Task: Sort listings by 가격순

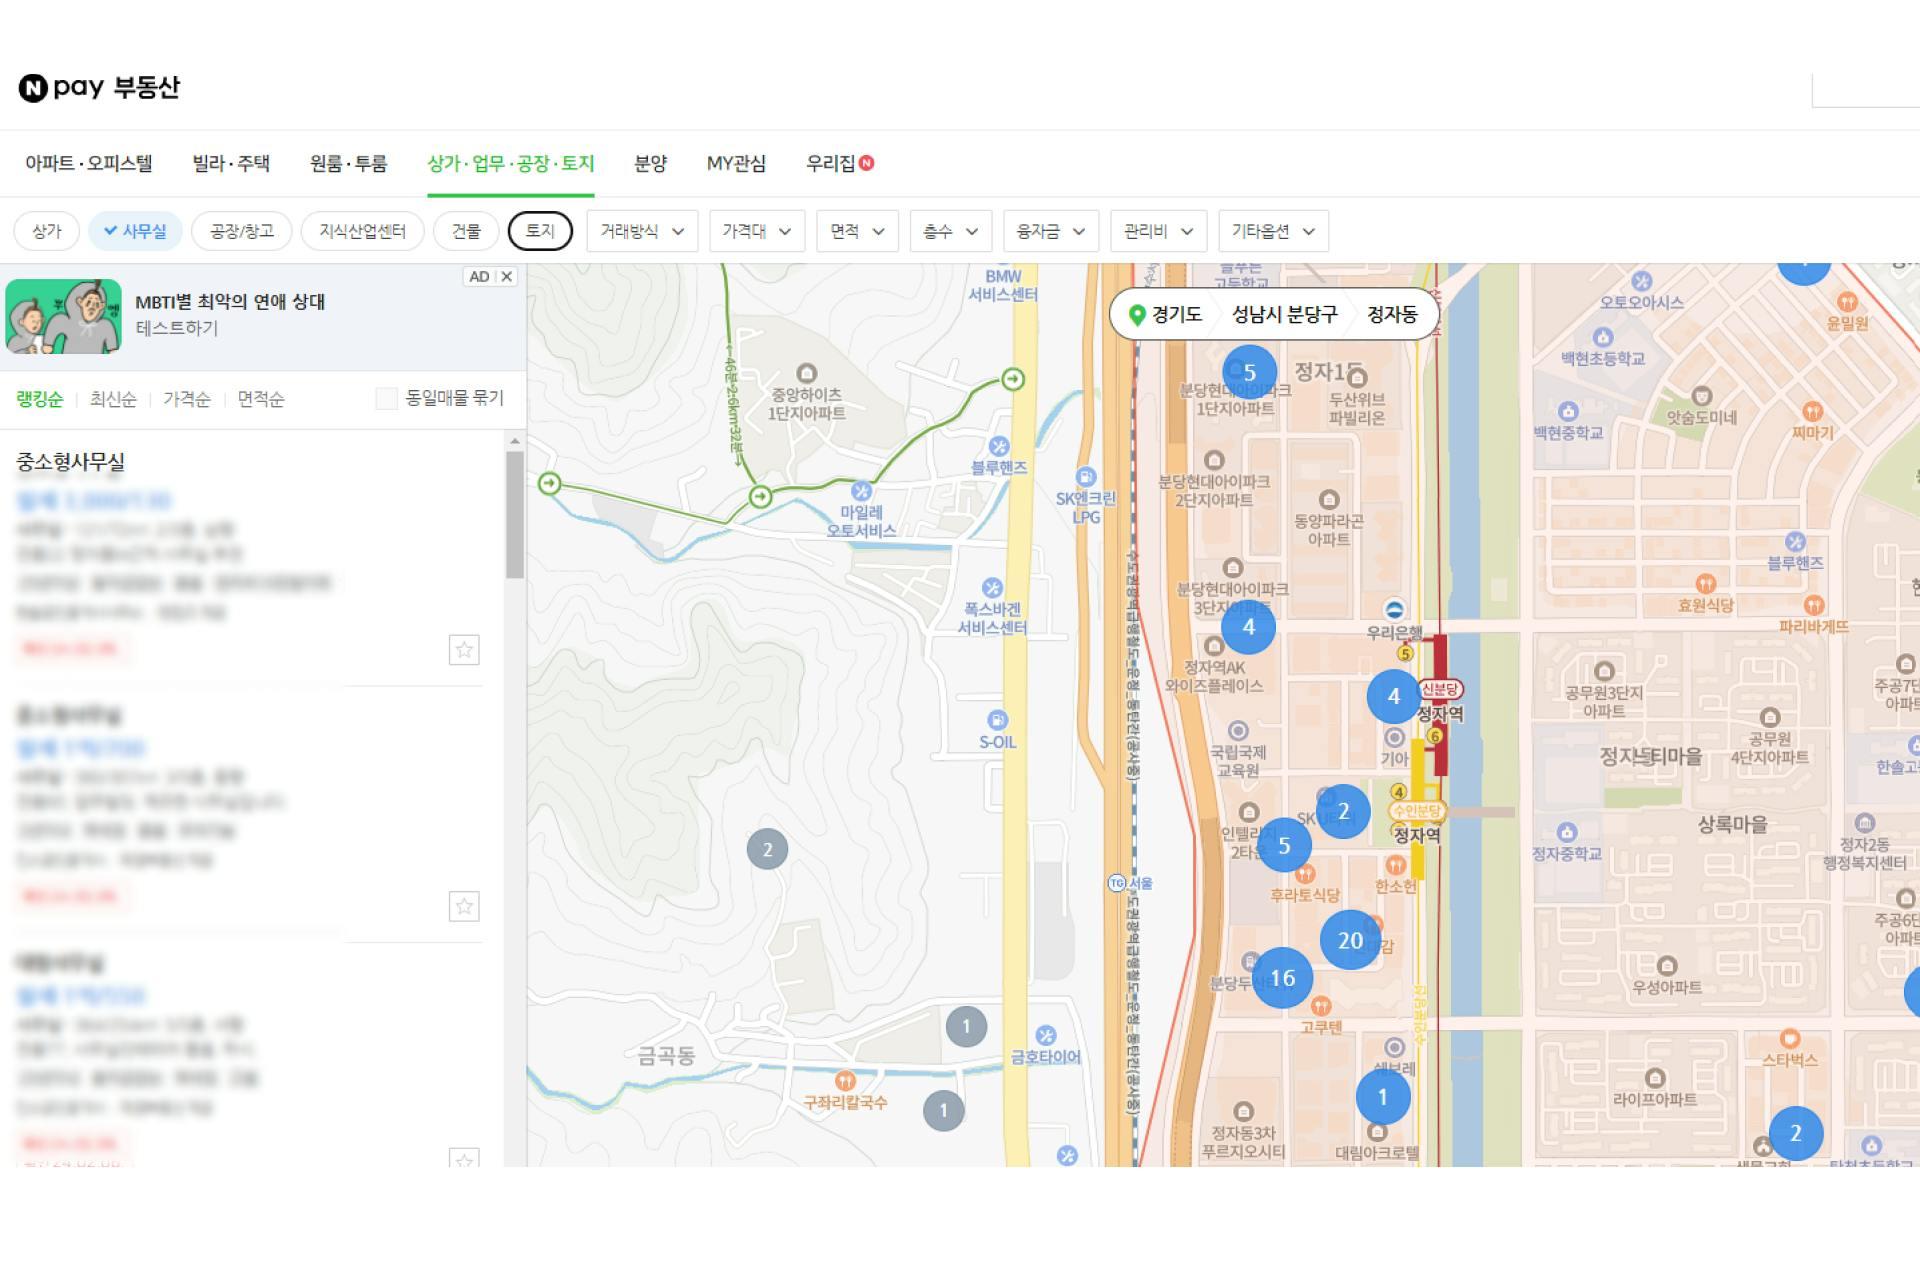Action: tap(187, 399)
